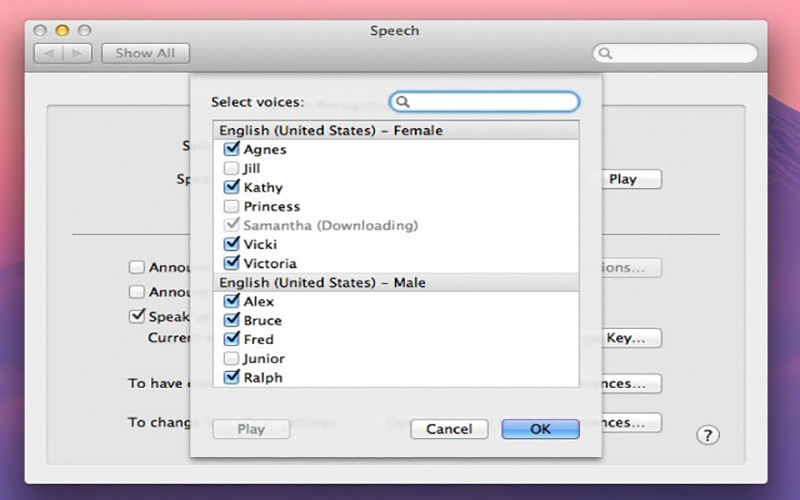Viewport: 800px width, 500px height.
Task: Select the Victoria voice row
Action: point(270,263)
